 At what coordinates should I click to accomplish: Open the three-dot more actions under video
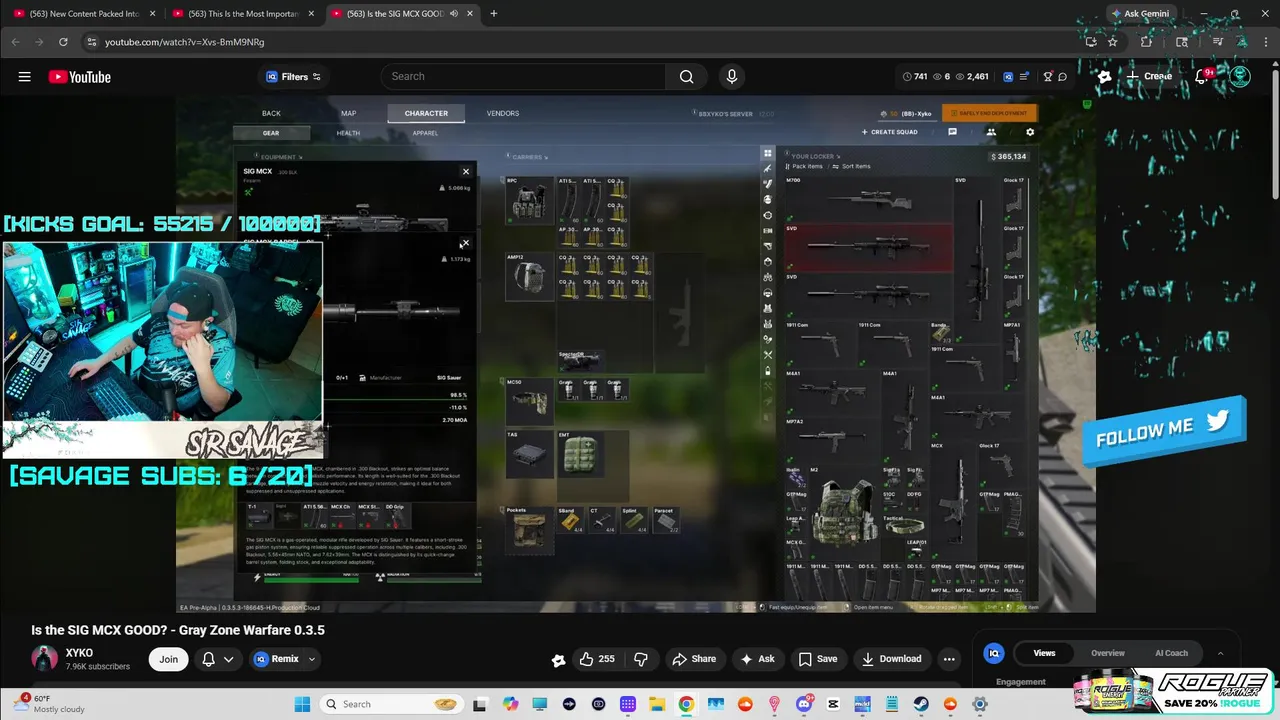949,659
